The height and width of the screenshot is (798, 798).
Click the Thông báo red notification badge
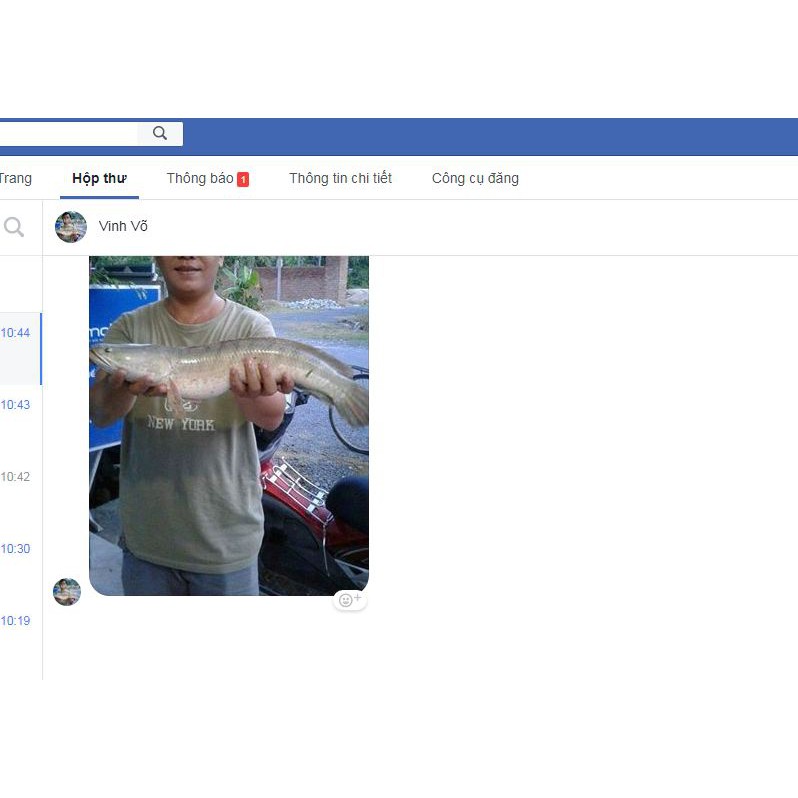(x=243, y=180)
